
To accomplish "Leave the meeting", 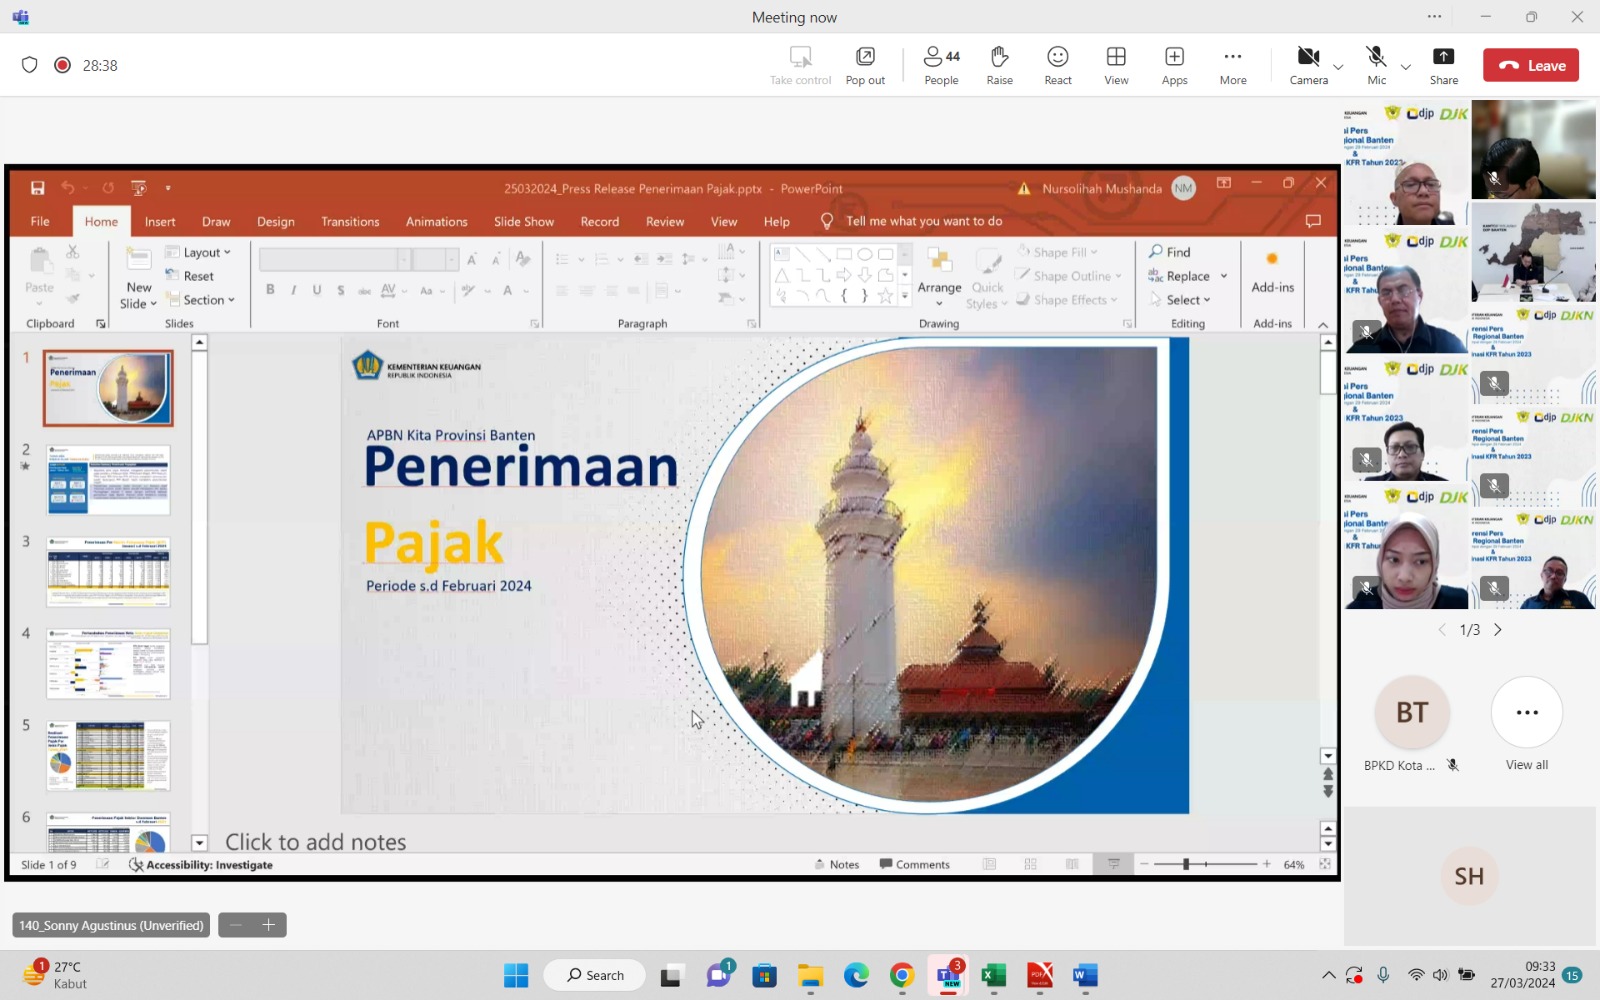I will pyautogui.click(x=1530, y=66).
